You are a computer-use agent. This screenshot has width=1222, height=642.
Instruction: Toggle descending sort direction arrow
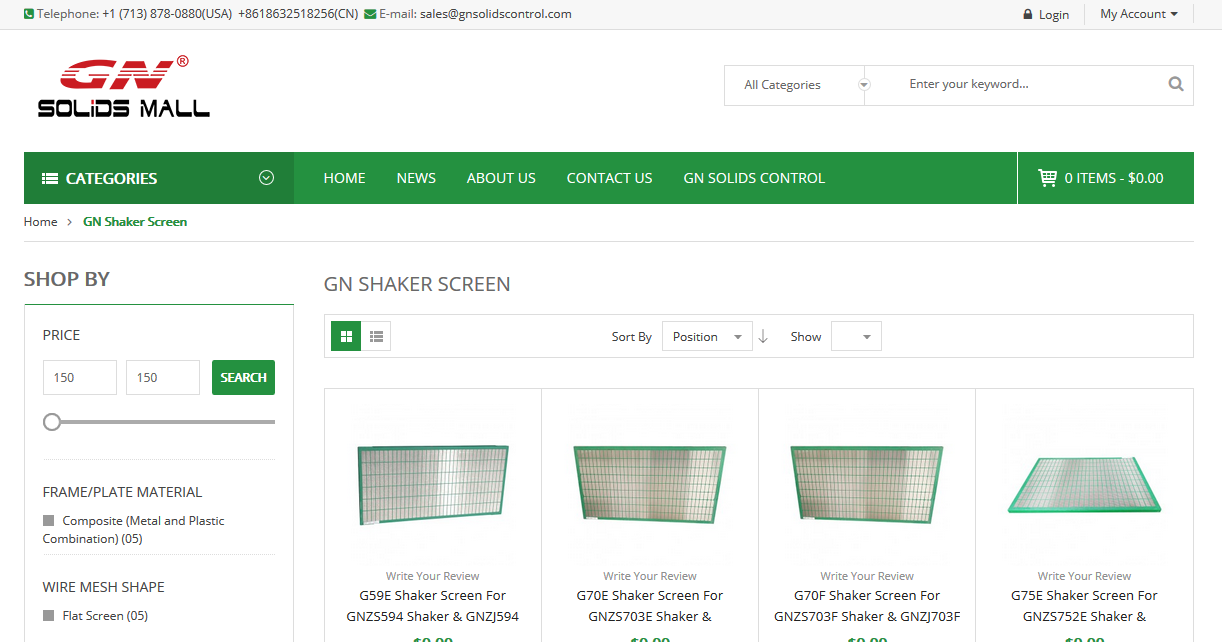click(763, 337)
